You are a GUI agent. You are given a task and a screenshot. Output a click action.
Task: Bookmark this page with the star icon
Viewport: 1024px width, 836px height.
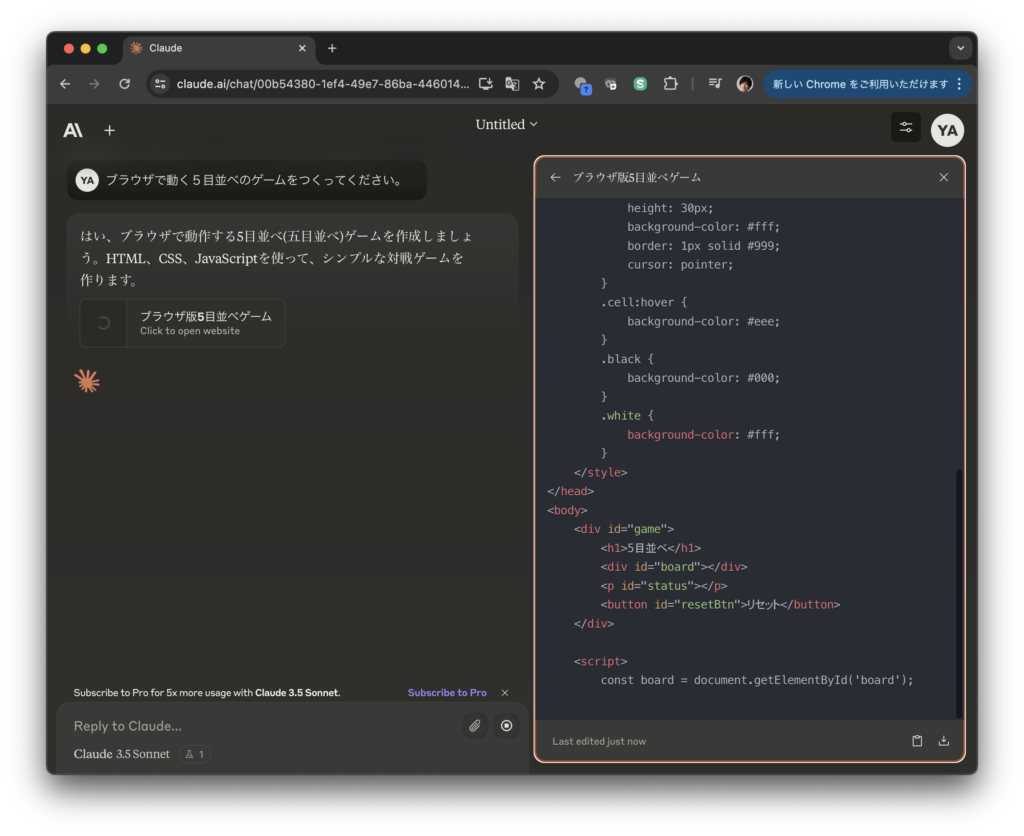pyautogui.click(x=539, y=84)
